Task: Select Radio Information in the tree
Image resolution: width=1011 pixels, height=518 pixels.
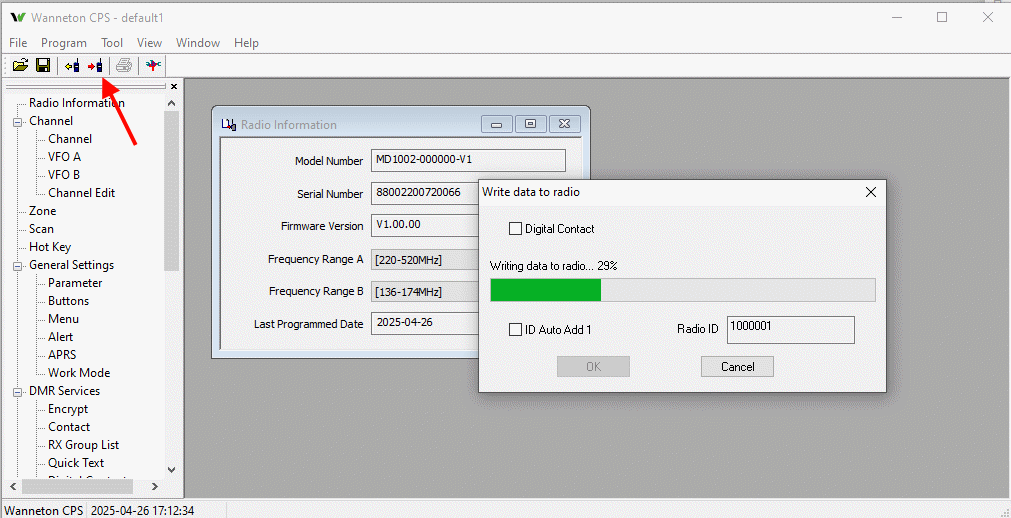Action: coord(77,103)
